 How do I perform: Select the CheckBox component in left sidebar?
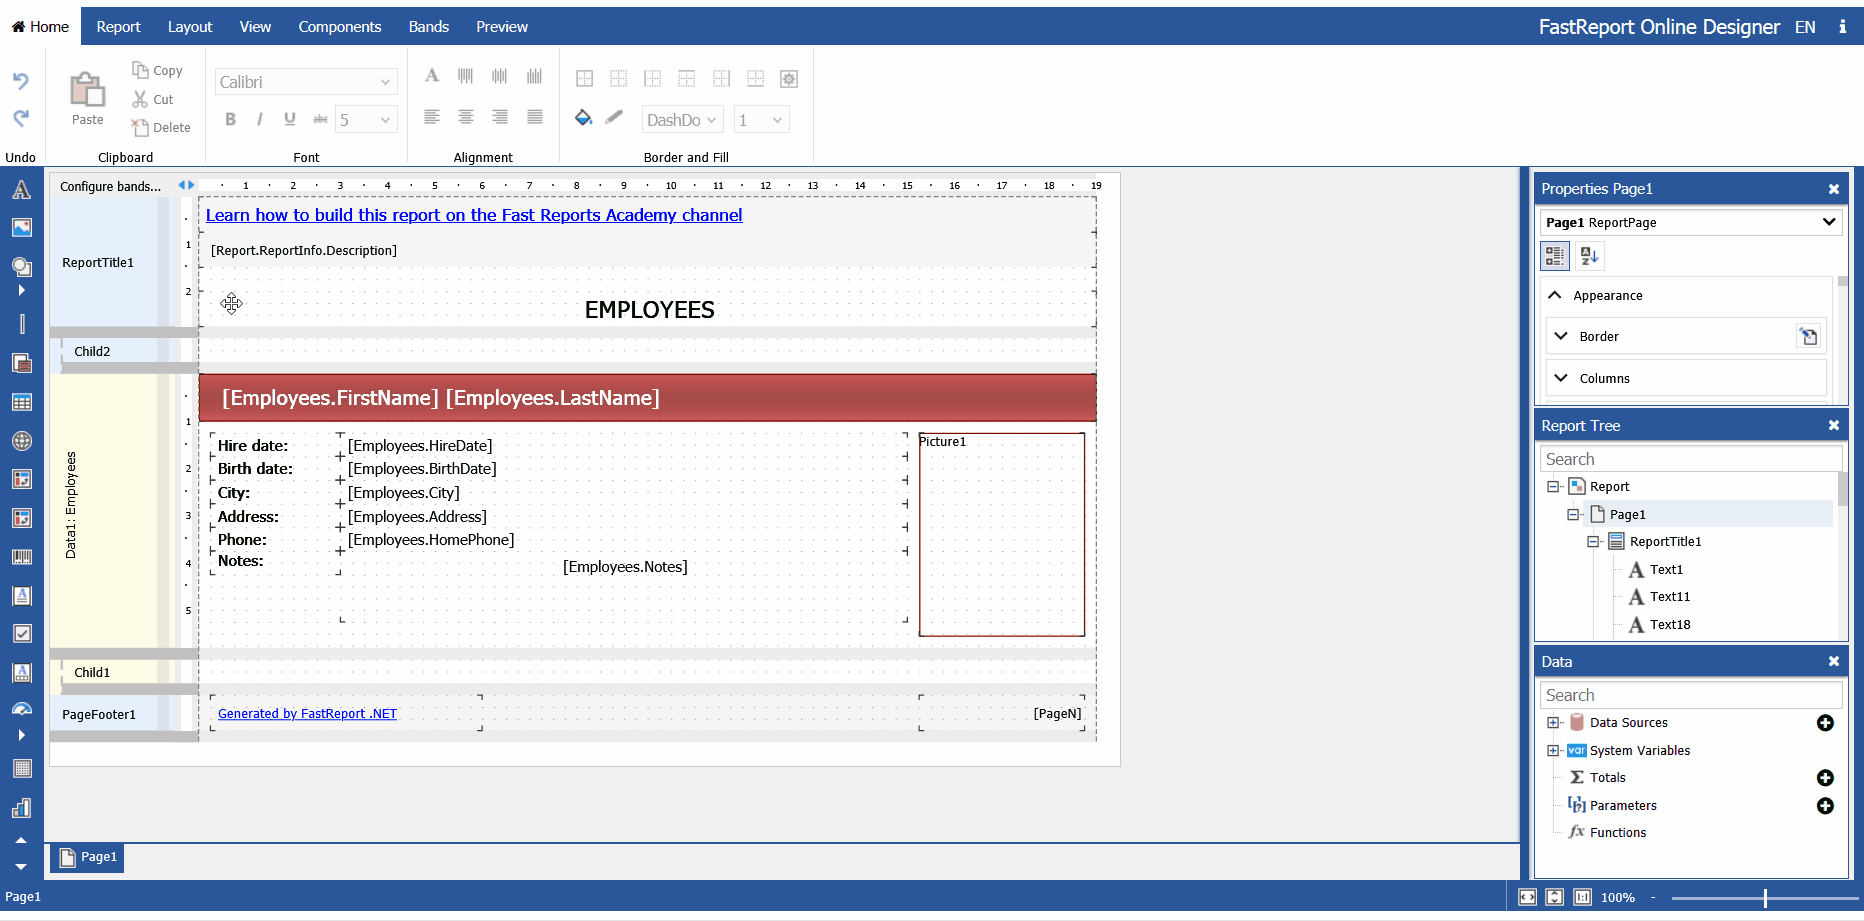click(21, 634)
